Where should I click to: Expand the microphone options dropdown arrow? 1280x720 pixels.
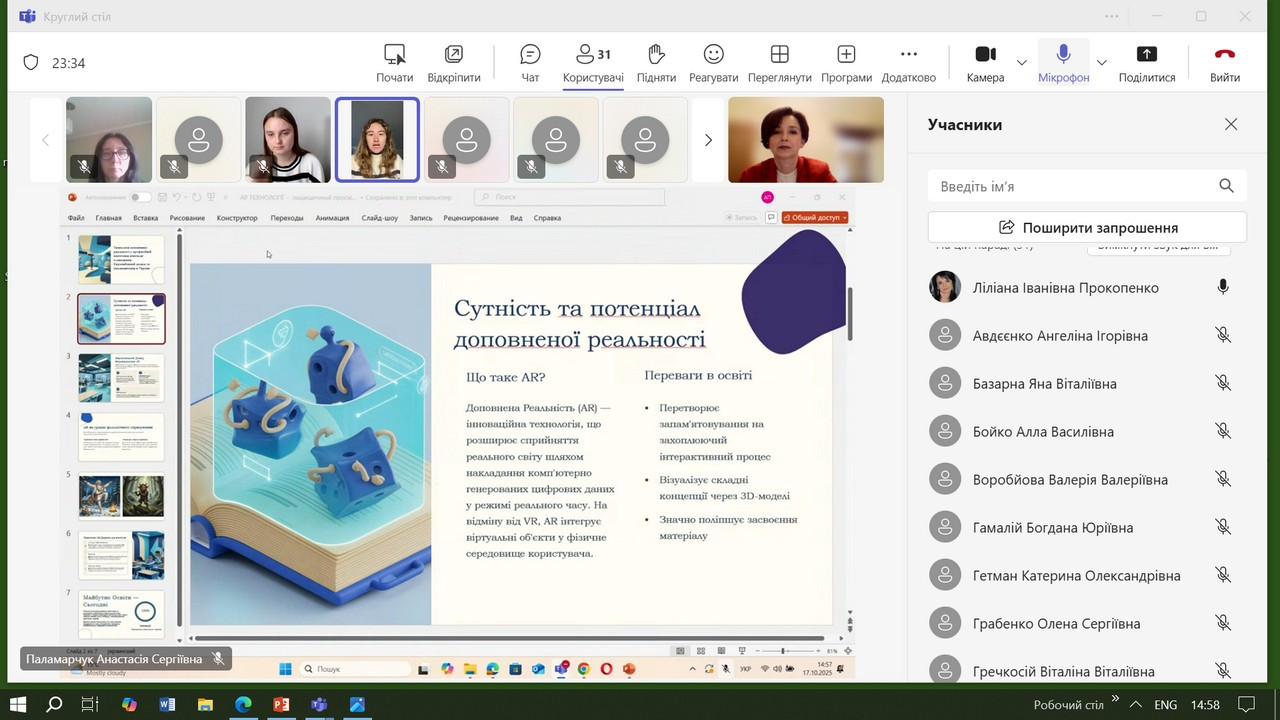click(1101, 63)
